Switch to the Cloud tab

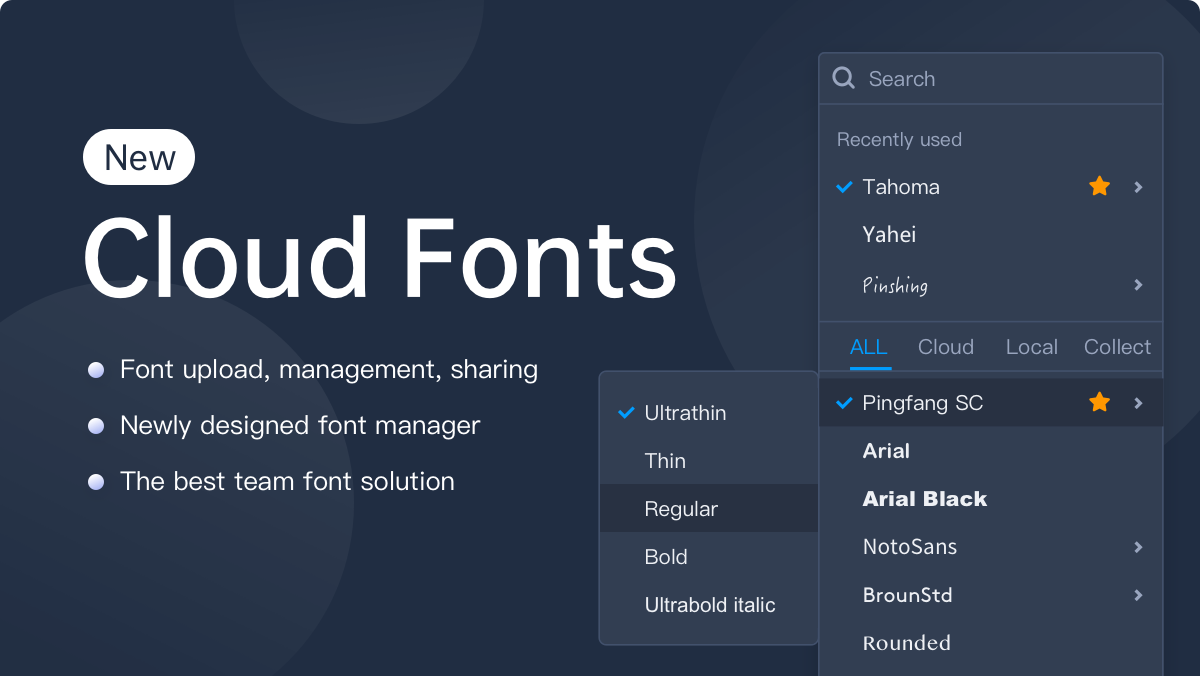tap(945, 347)
